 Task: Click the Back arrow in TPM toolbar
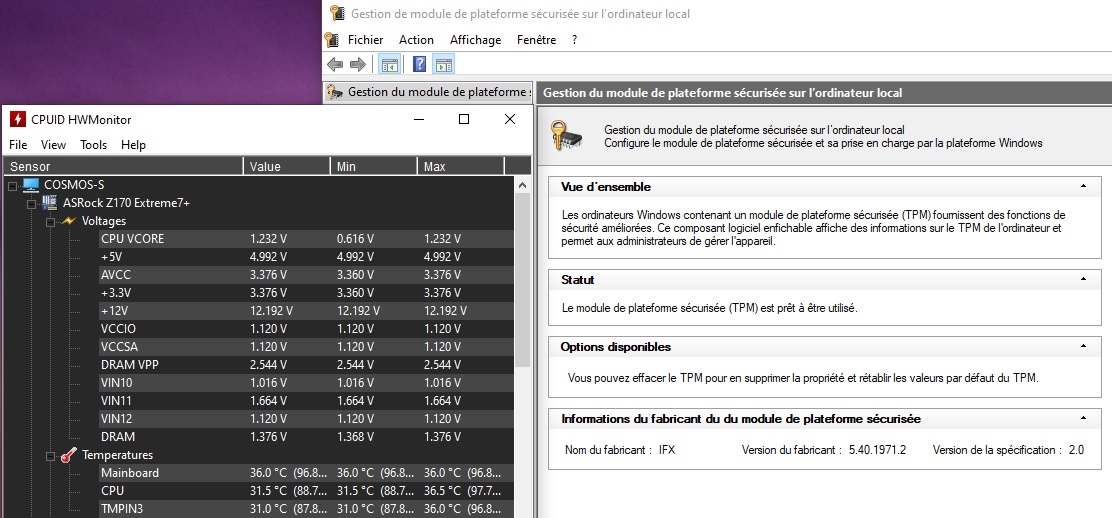pos(335,65)
